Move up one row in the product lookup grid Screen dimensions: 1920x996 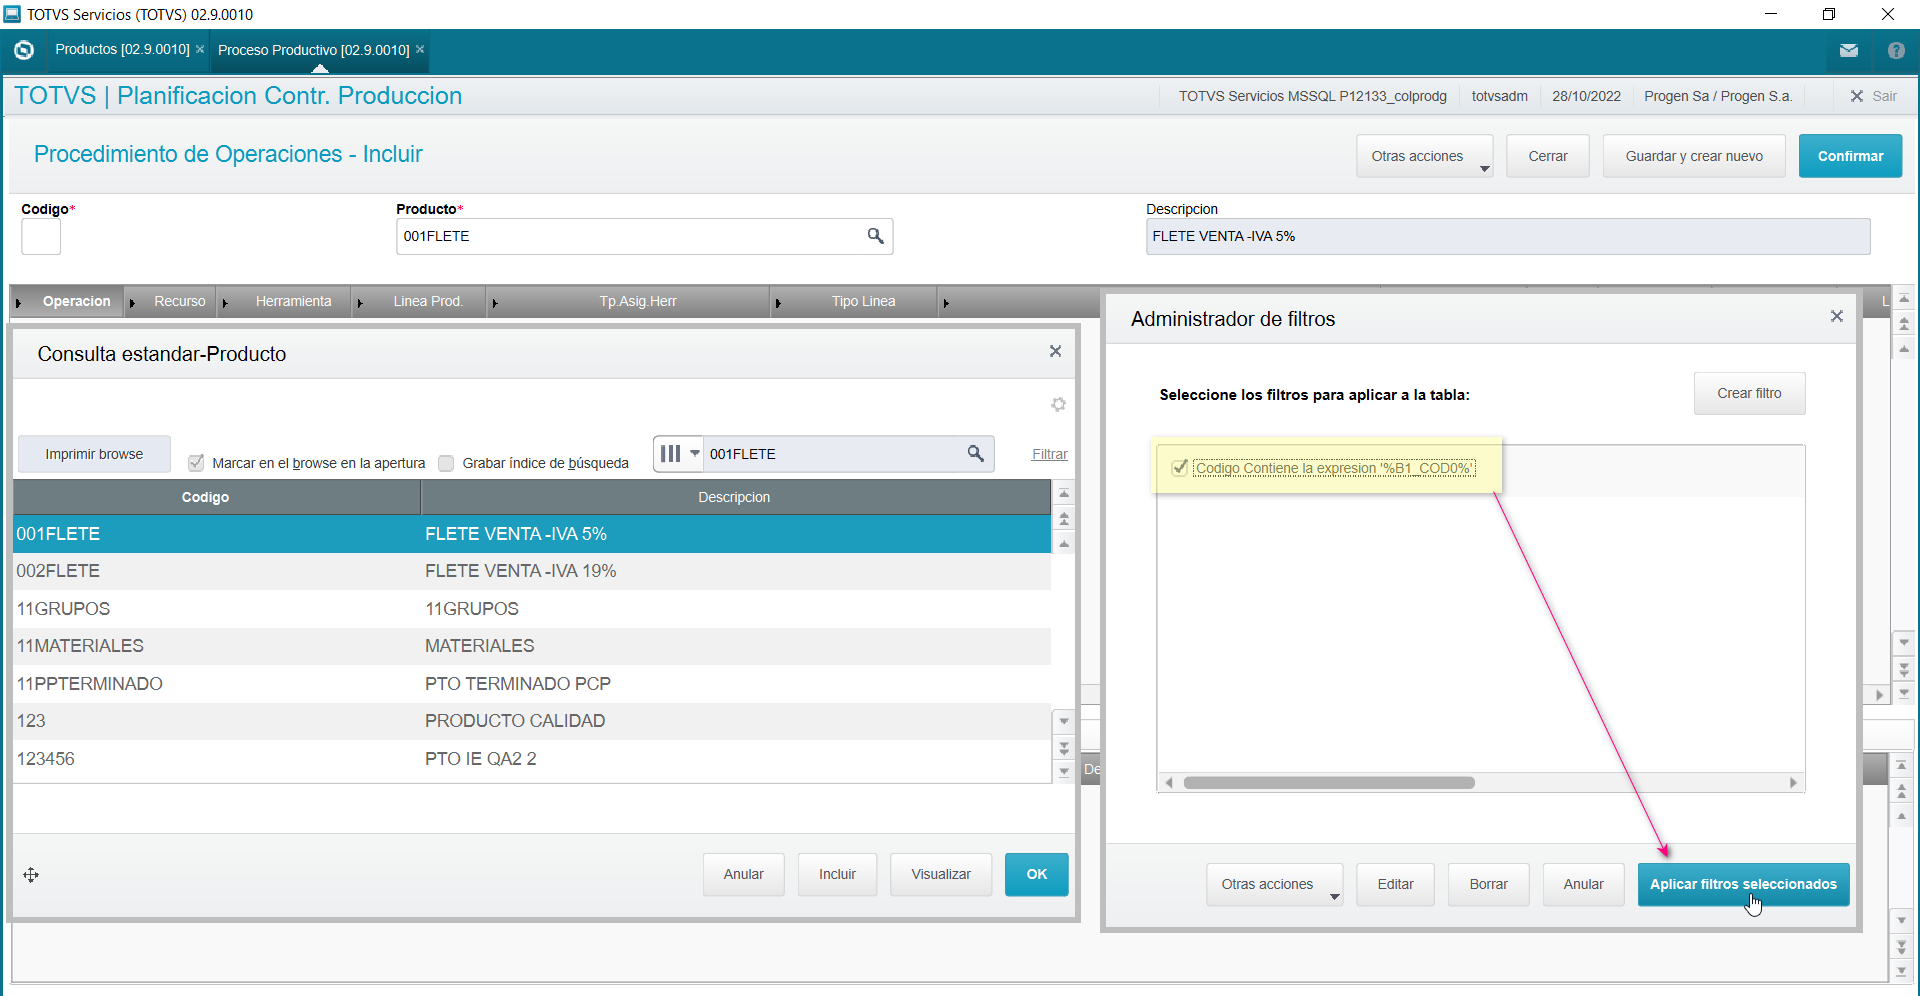(1064, 544)
